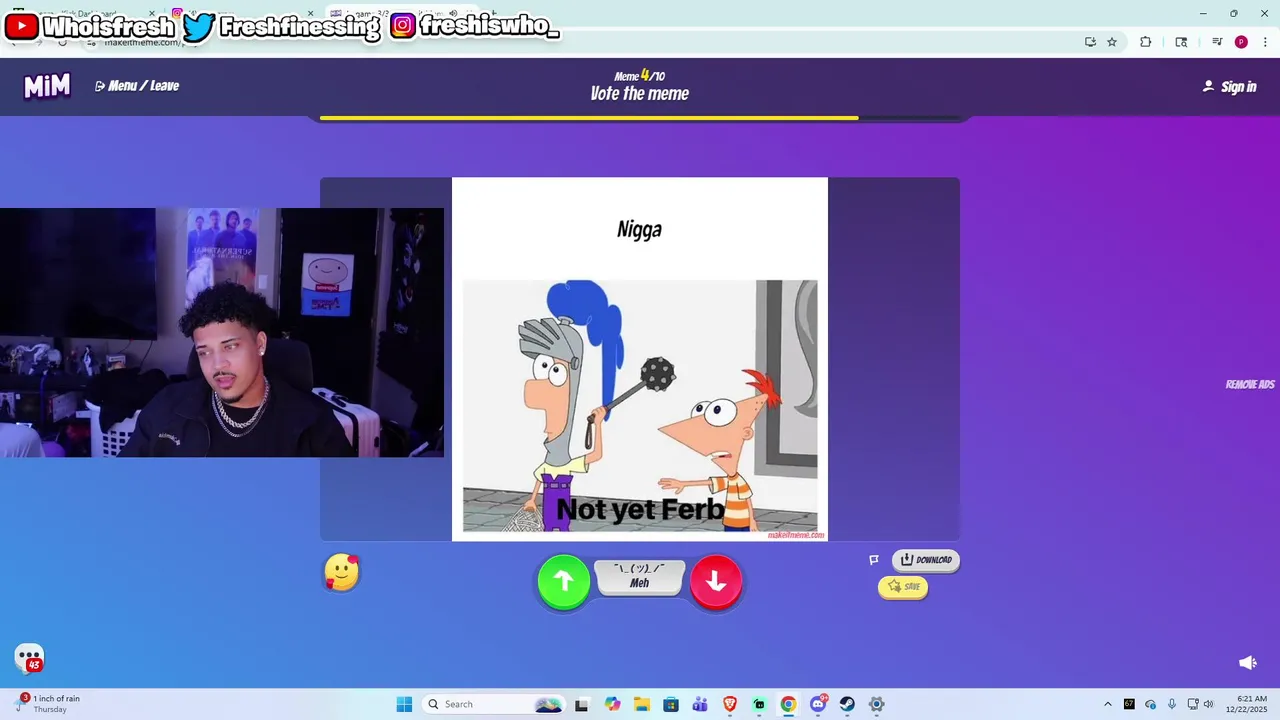Open the emoji reaction picker

pyautogui.click(x=342, y=573)
